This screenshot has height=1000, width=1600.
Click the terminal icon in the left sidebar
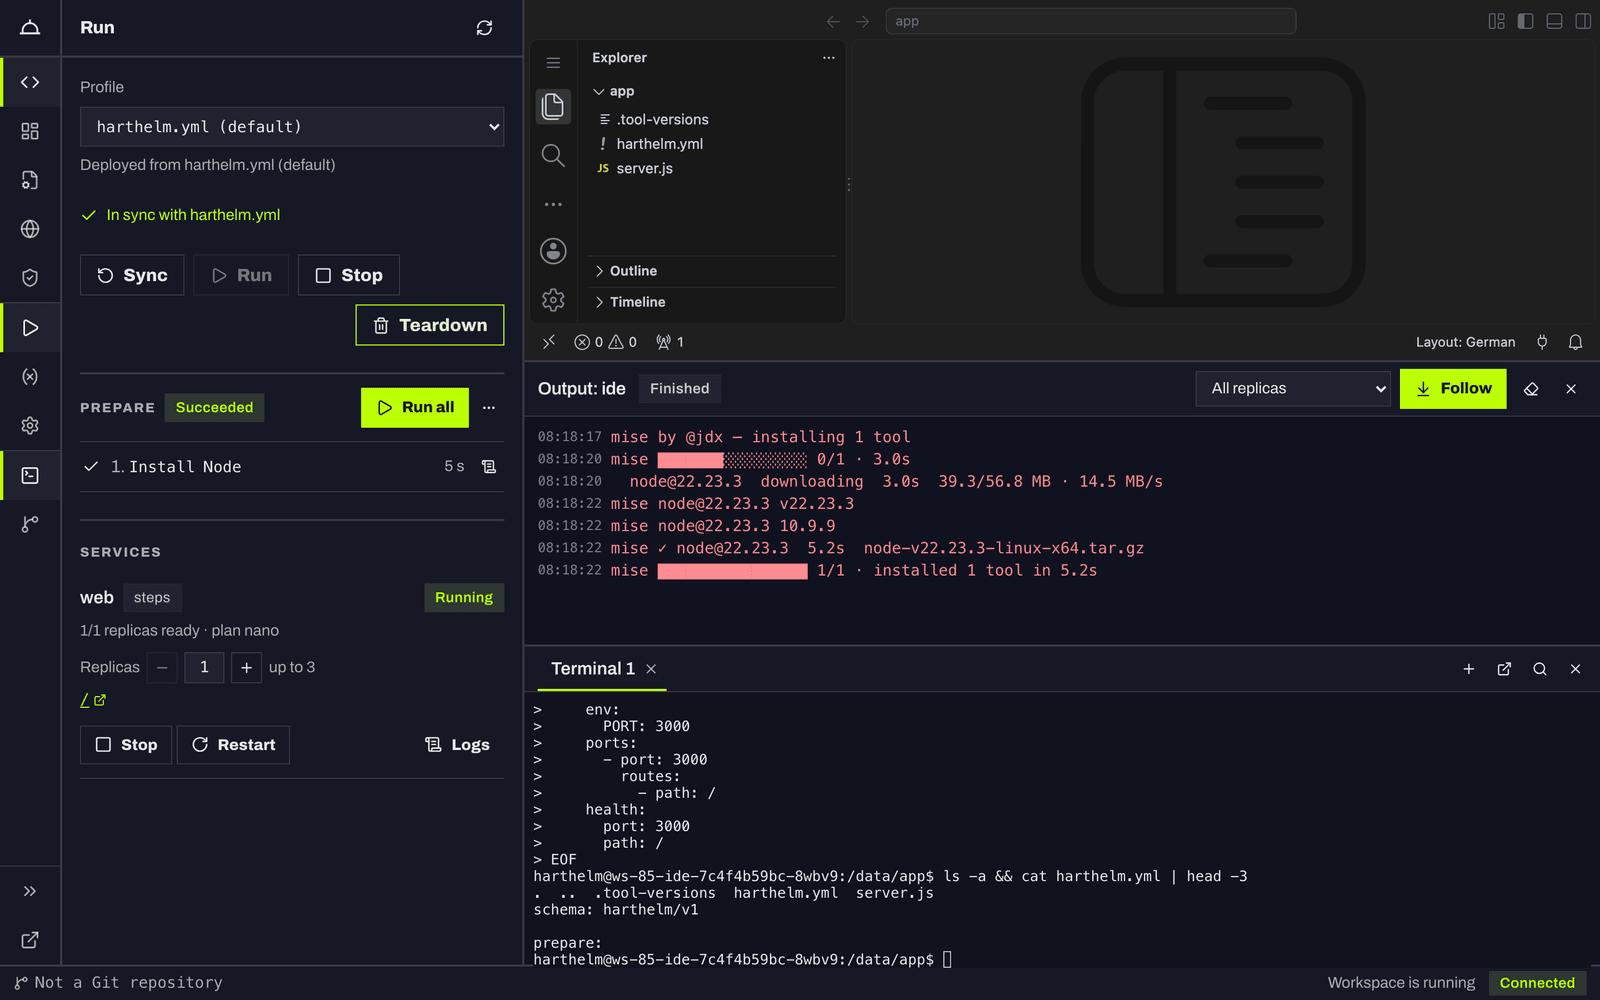click(x=30, y=475)
